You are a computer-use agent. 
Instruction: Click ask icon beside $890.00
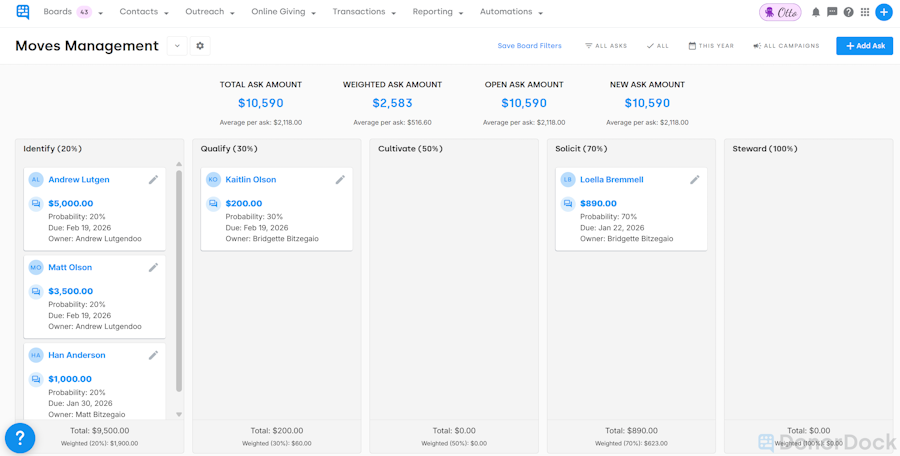(x=568, y=203)
